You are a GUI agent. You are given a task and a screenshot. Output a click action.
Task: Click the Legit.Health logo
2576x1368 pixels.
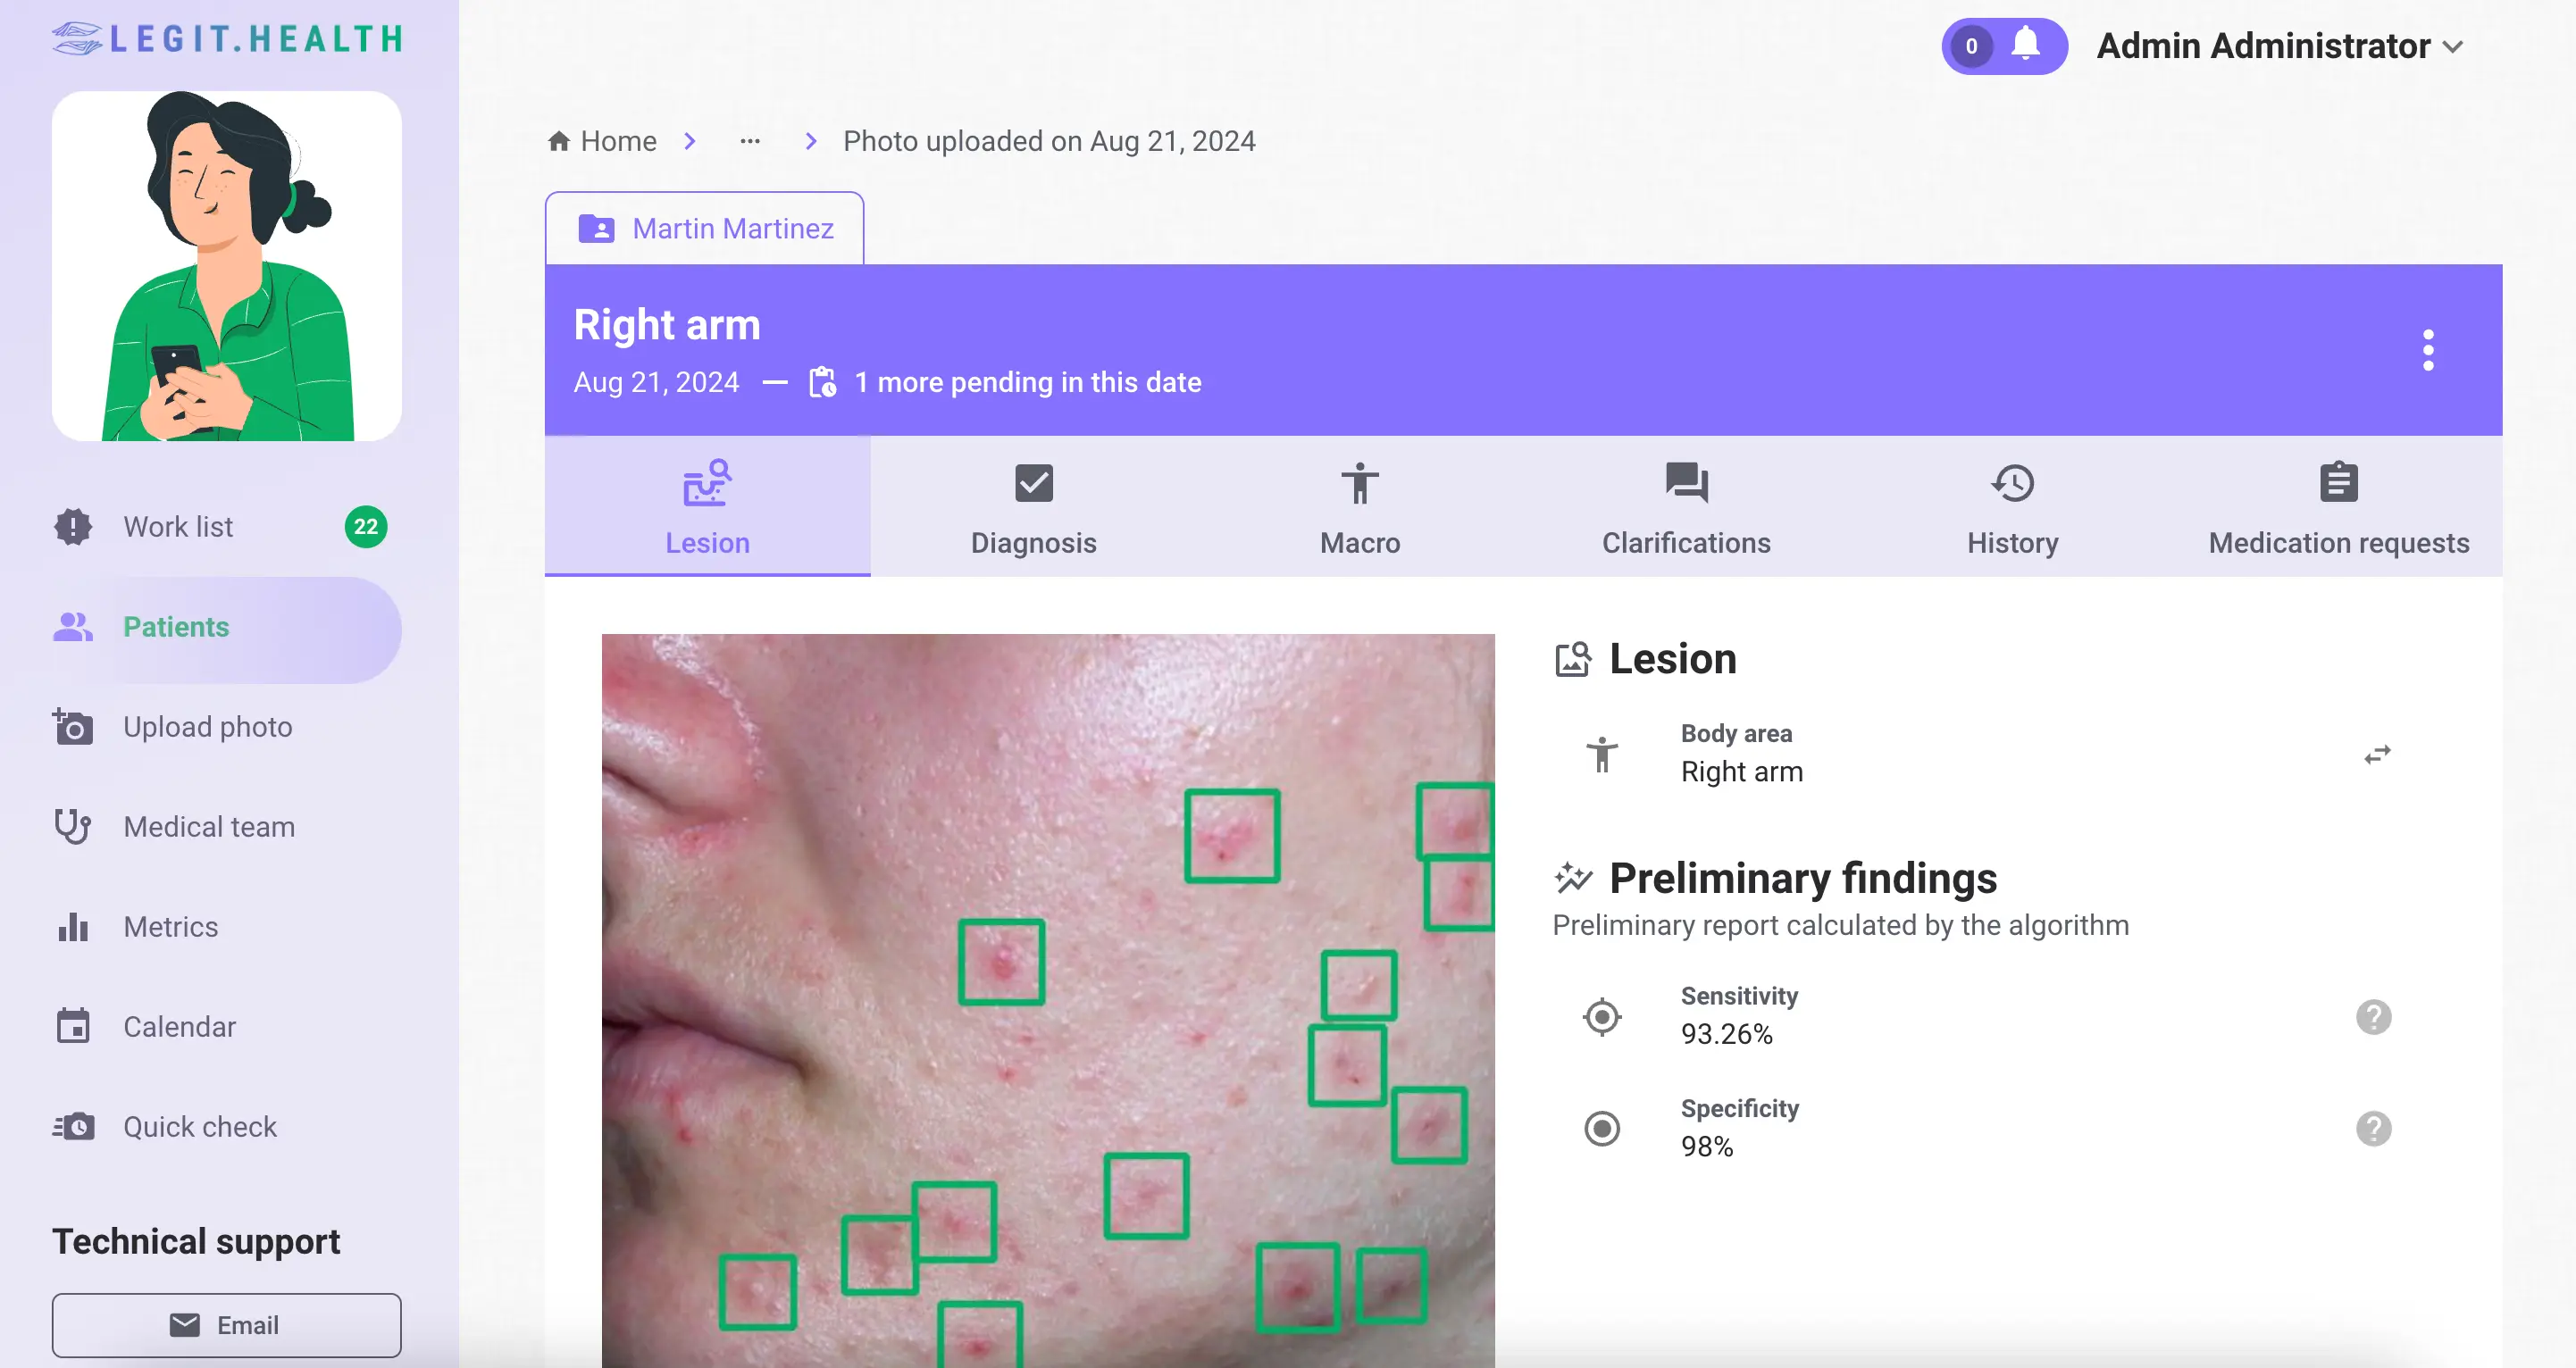coord(226,39)
